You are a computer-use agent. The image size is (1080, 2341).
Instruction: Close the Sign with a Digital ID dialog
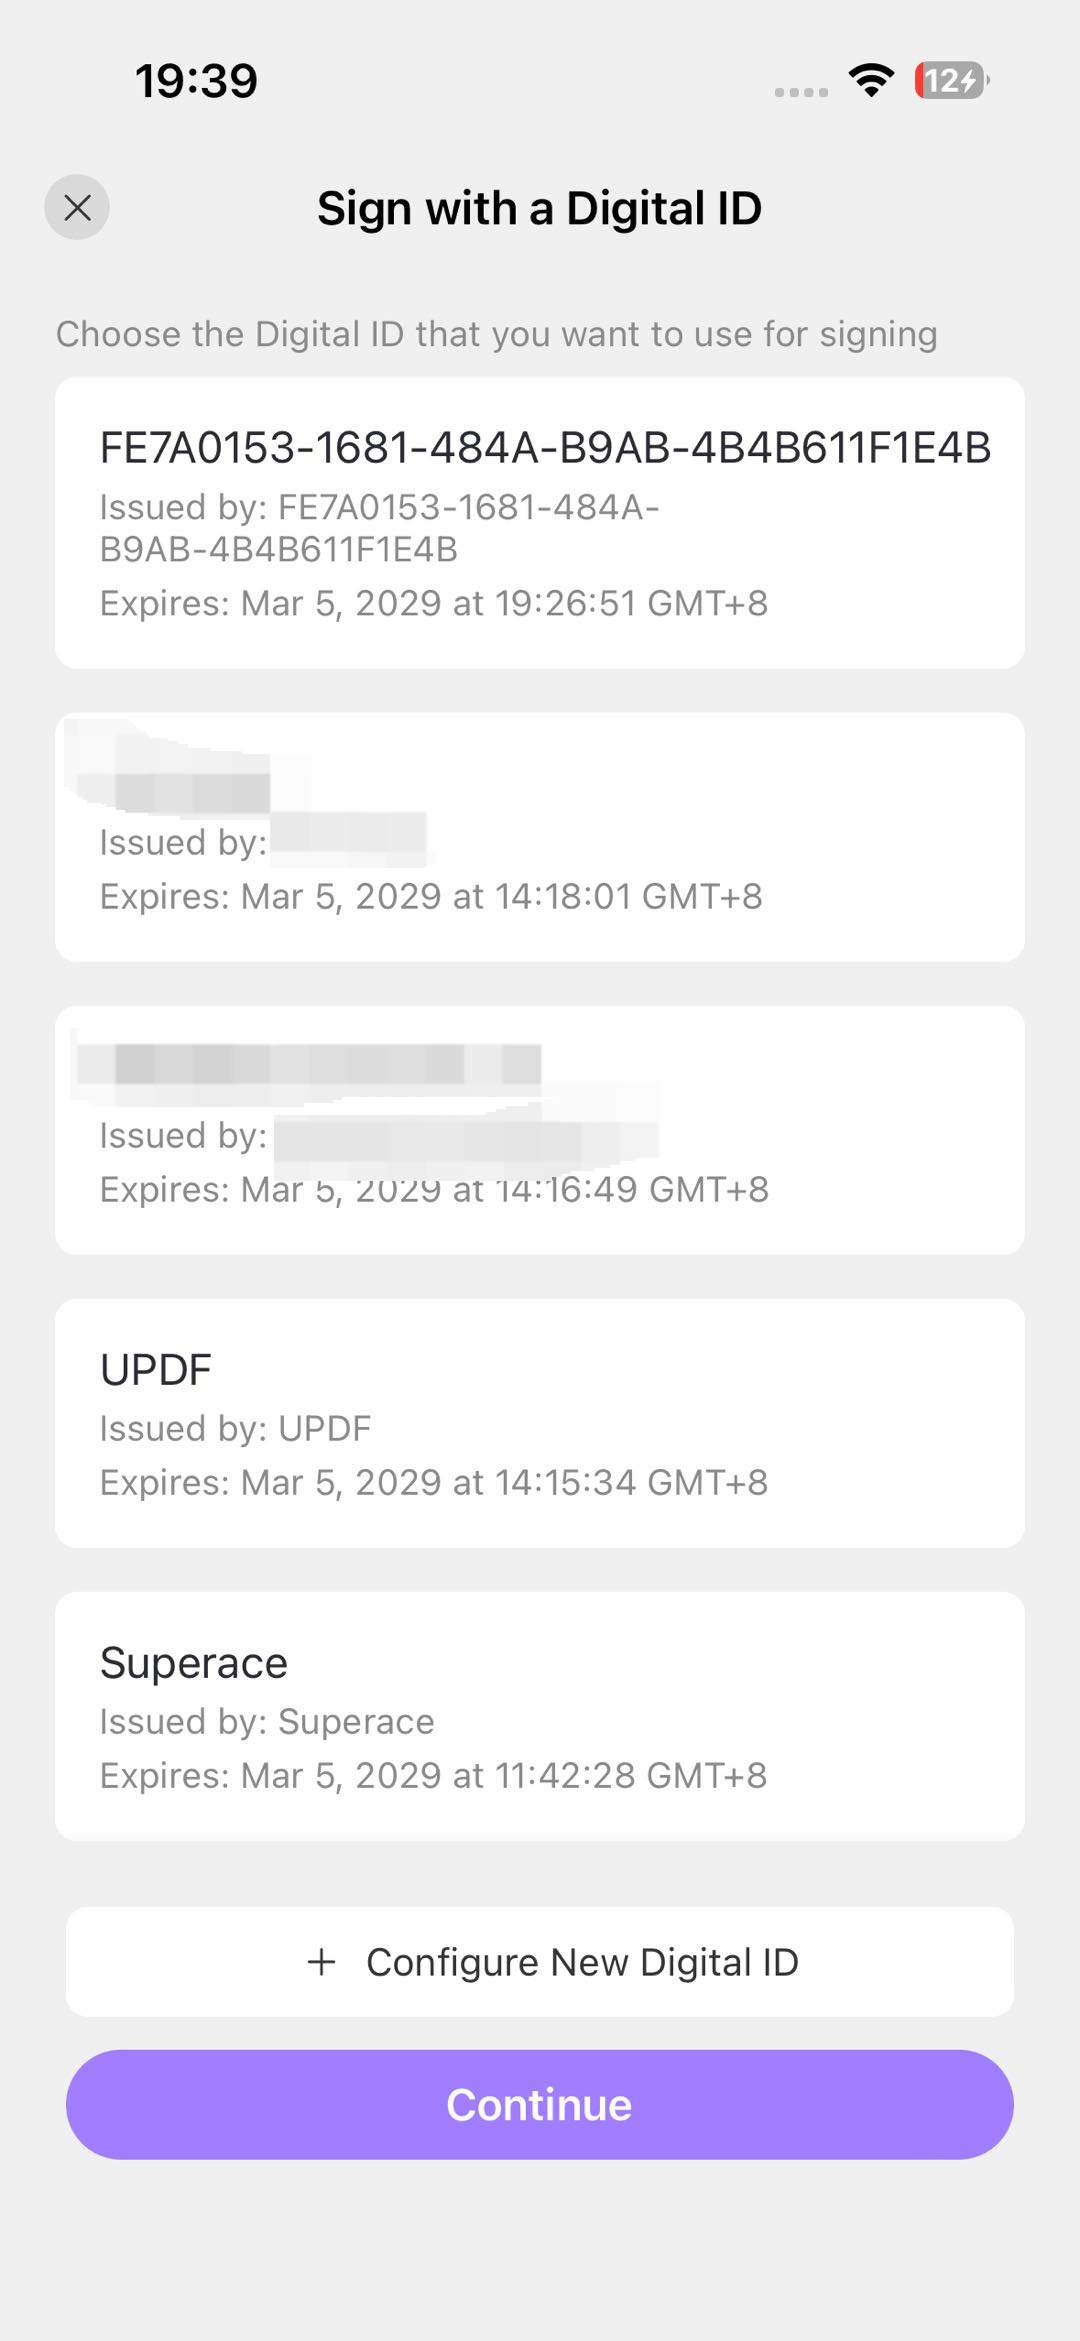coord(77,208)
